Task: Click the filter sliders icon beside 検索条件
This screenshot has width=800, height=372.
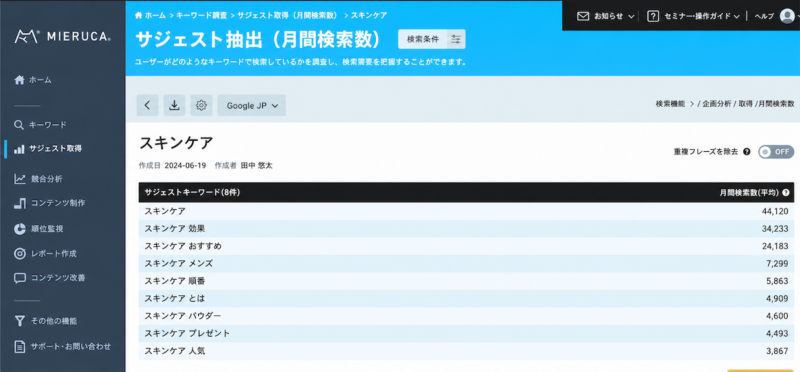Action: (456, 39)
